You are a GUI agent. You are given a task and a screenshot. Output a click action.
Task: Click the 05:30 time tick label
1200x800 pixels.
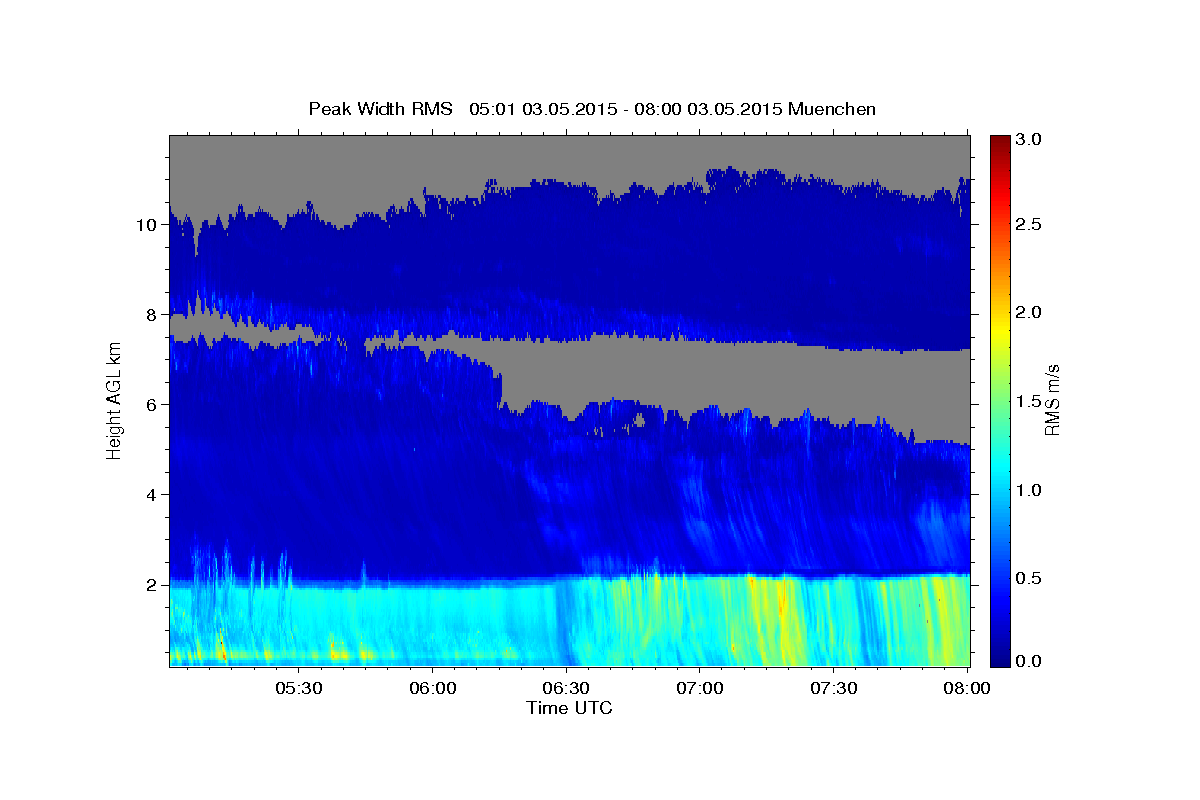pos(298,689)
